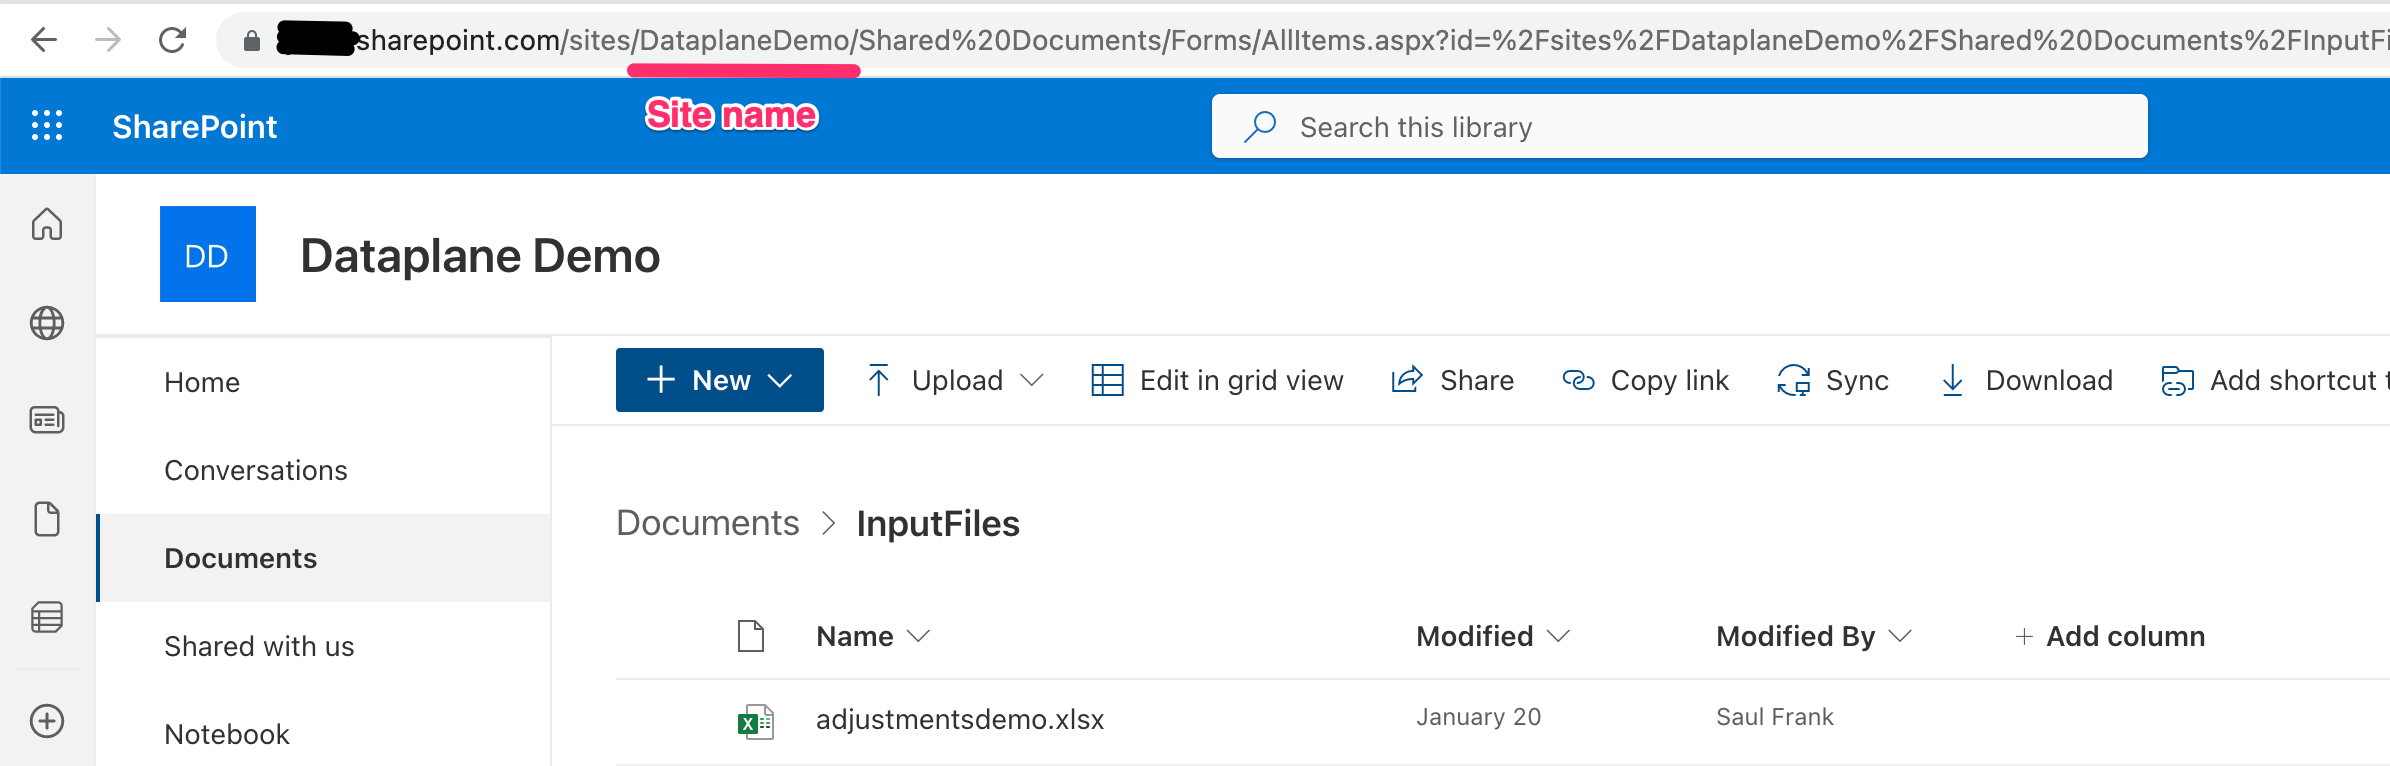Expand the Upload menu
Viewport: 2390px width, 766px height.
click(955, 380)
